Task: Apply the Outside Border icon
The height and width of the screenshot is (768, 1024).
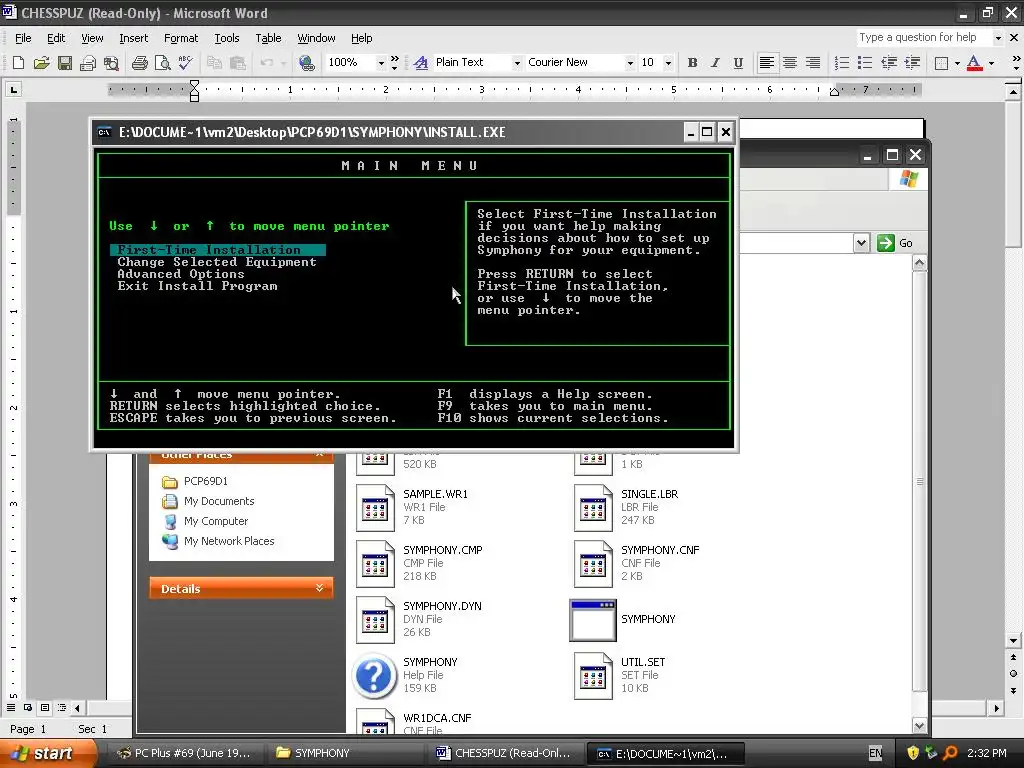Action: tap(941, 63)
